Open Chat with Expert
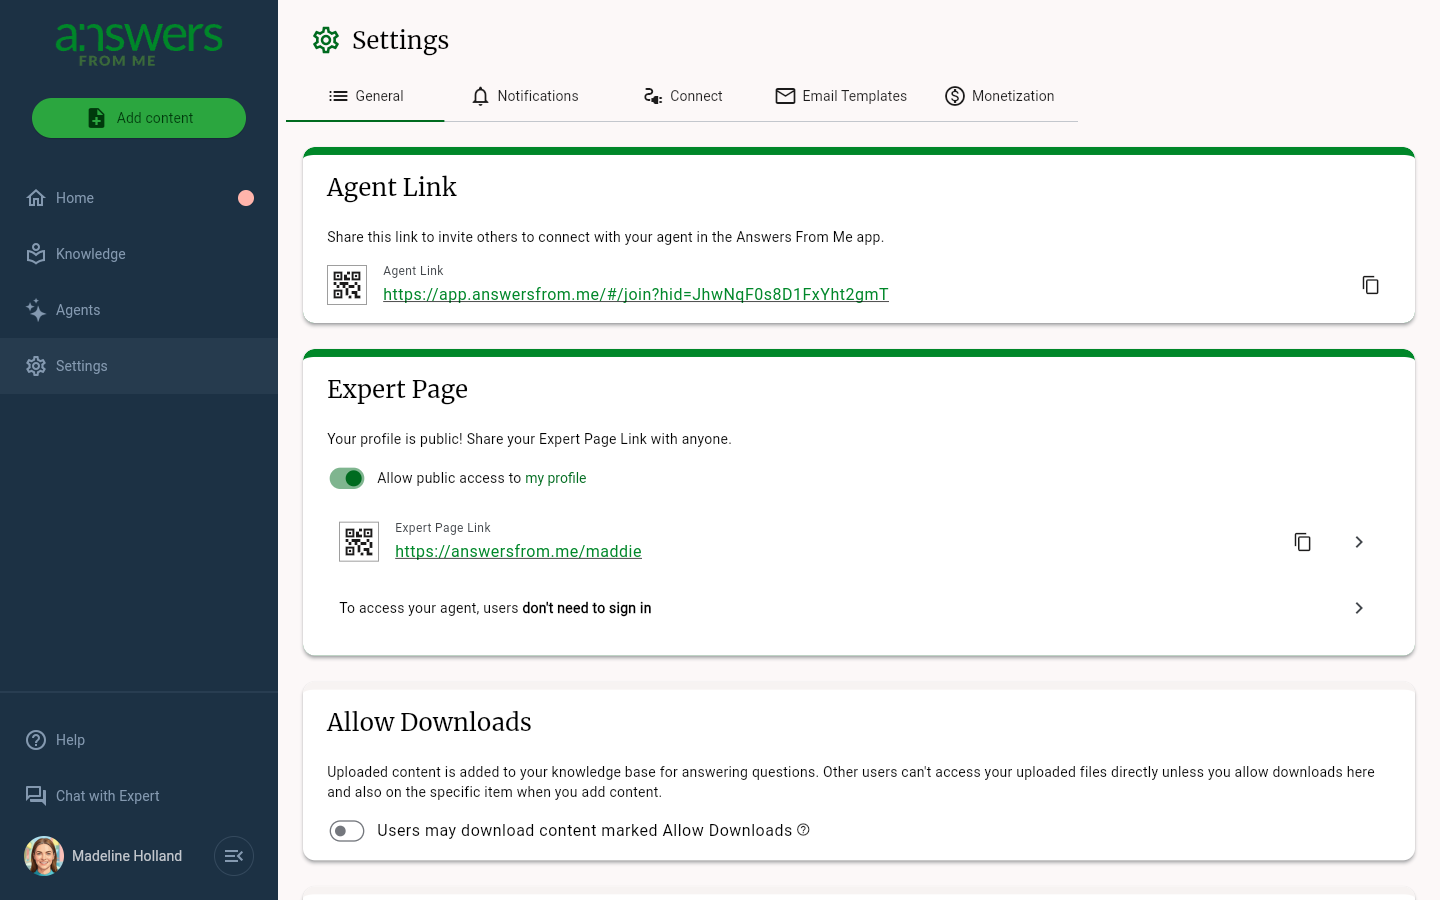1440x900 pixels. [139, 796]
